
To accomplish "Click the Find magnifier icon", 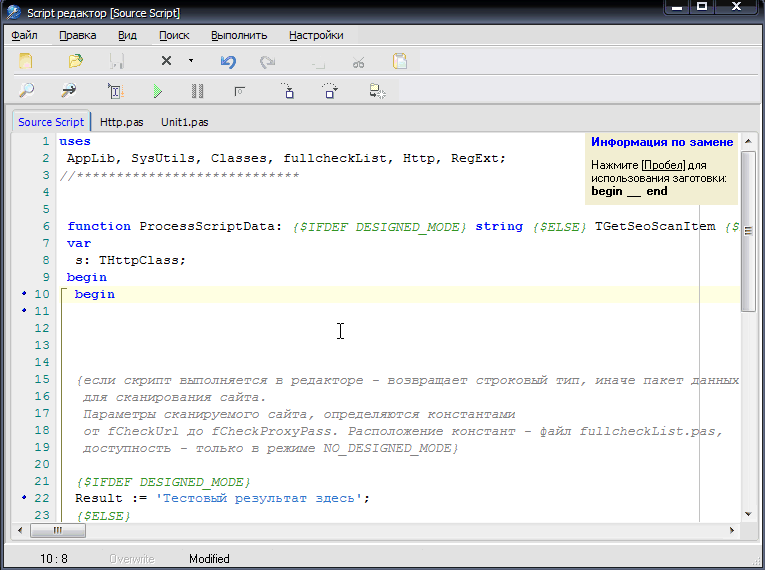I will [x=26, y=91].
